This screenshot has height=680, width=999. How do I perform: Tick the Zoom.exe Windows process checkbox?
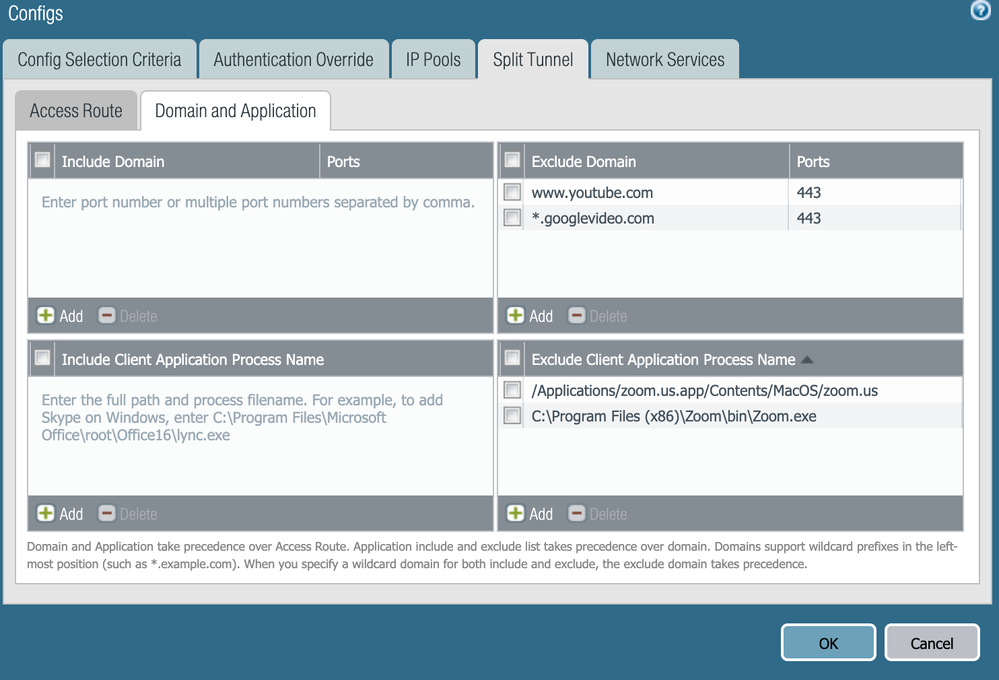tap(512, 416)
